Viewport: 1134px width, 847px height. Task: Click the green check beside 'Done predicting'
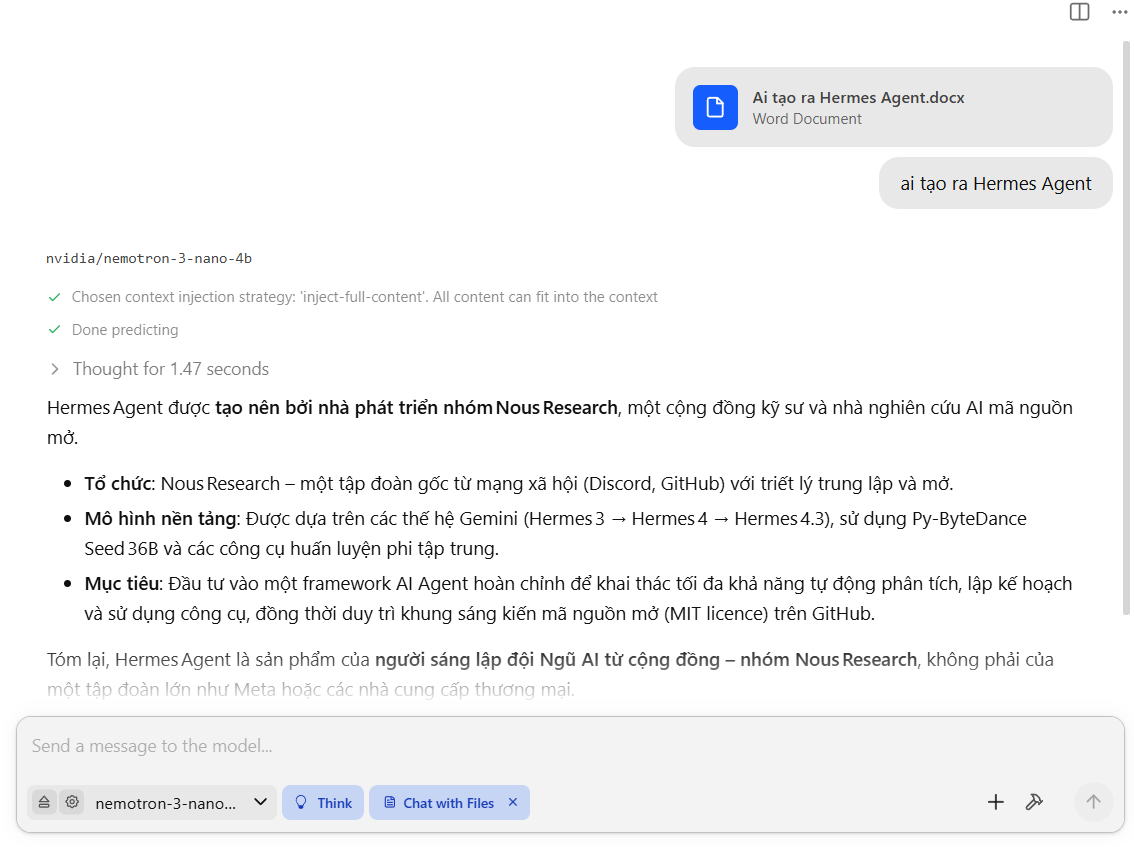(x=54, y=330)
